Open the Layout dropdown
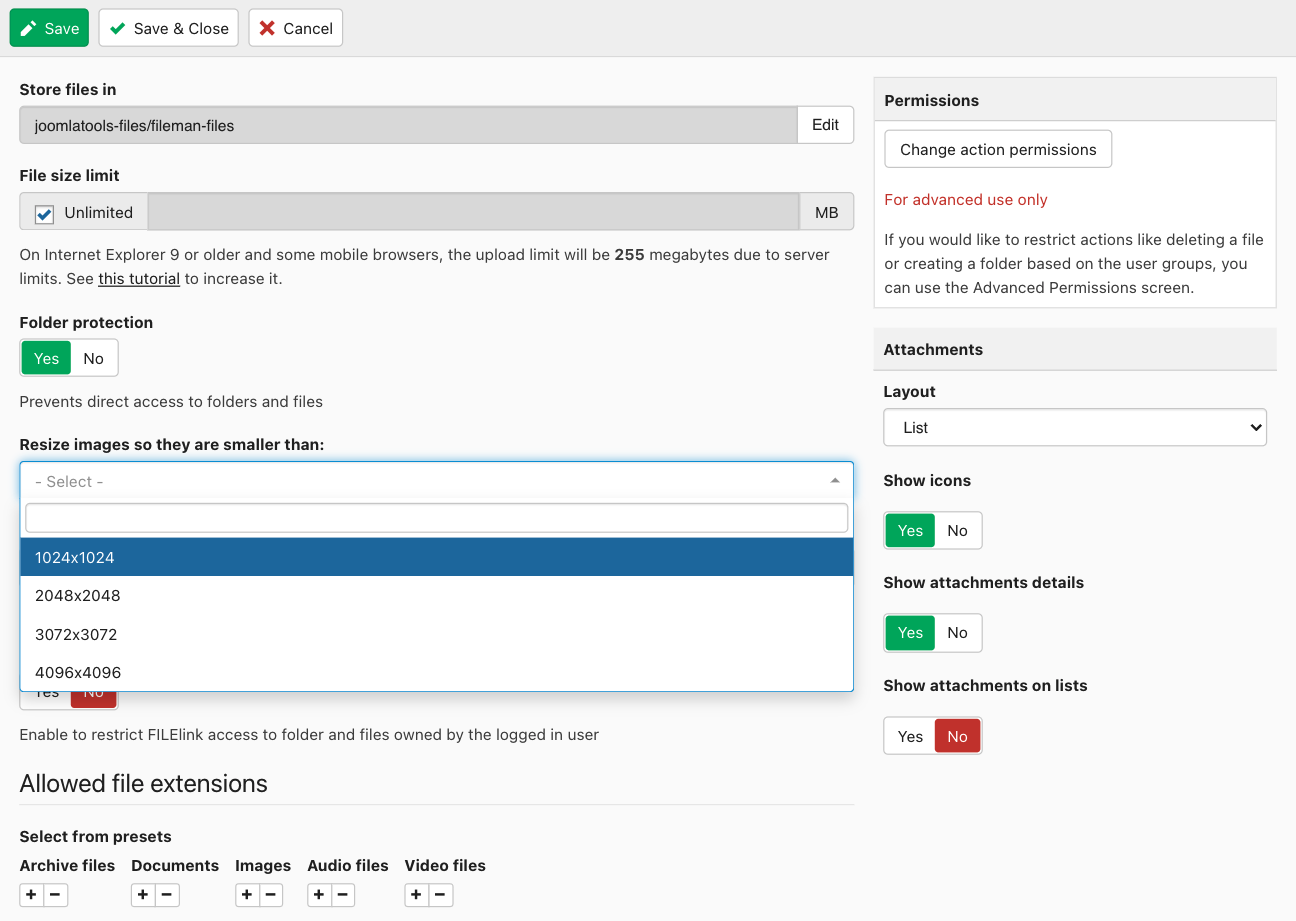Image resolution: width=1296 pixels, height=921 pixels. [1074, 428]
